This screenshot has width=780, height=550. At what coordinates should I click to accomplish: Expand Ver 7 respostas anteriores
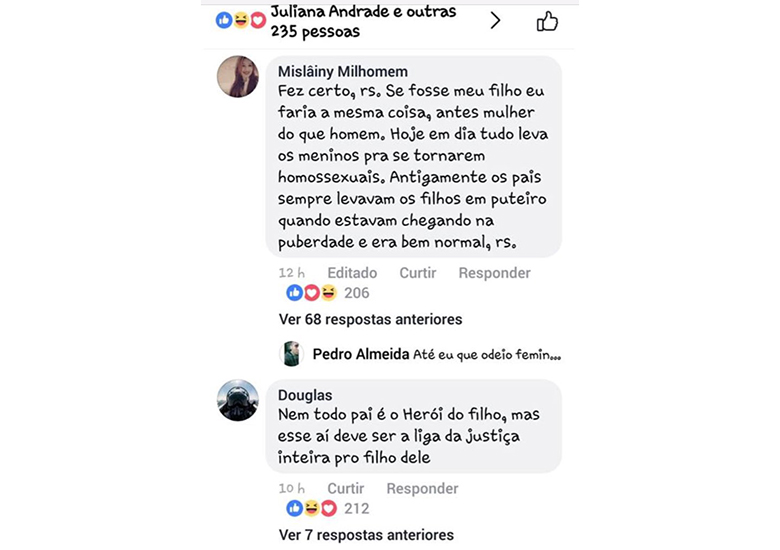(x=366, y=535)
